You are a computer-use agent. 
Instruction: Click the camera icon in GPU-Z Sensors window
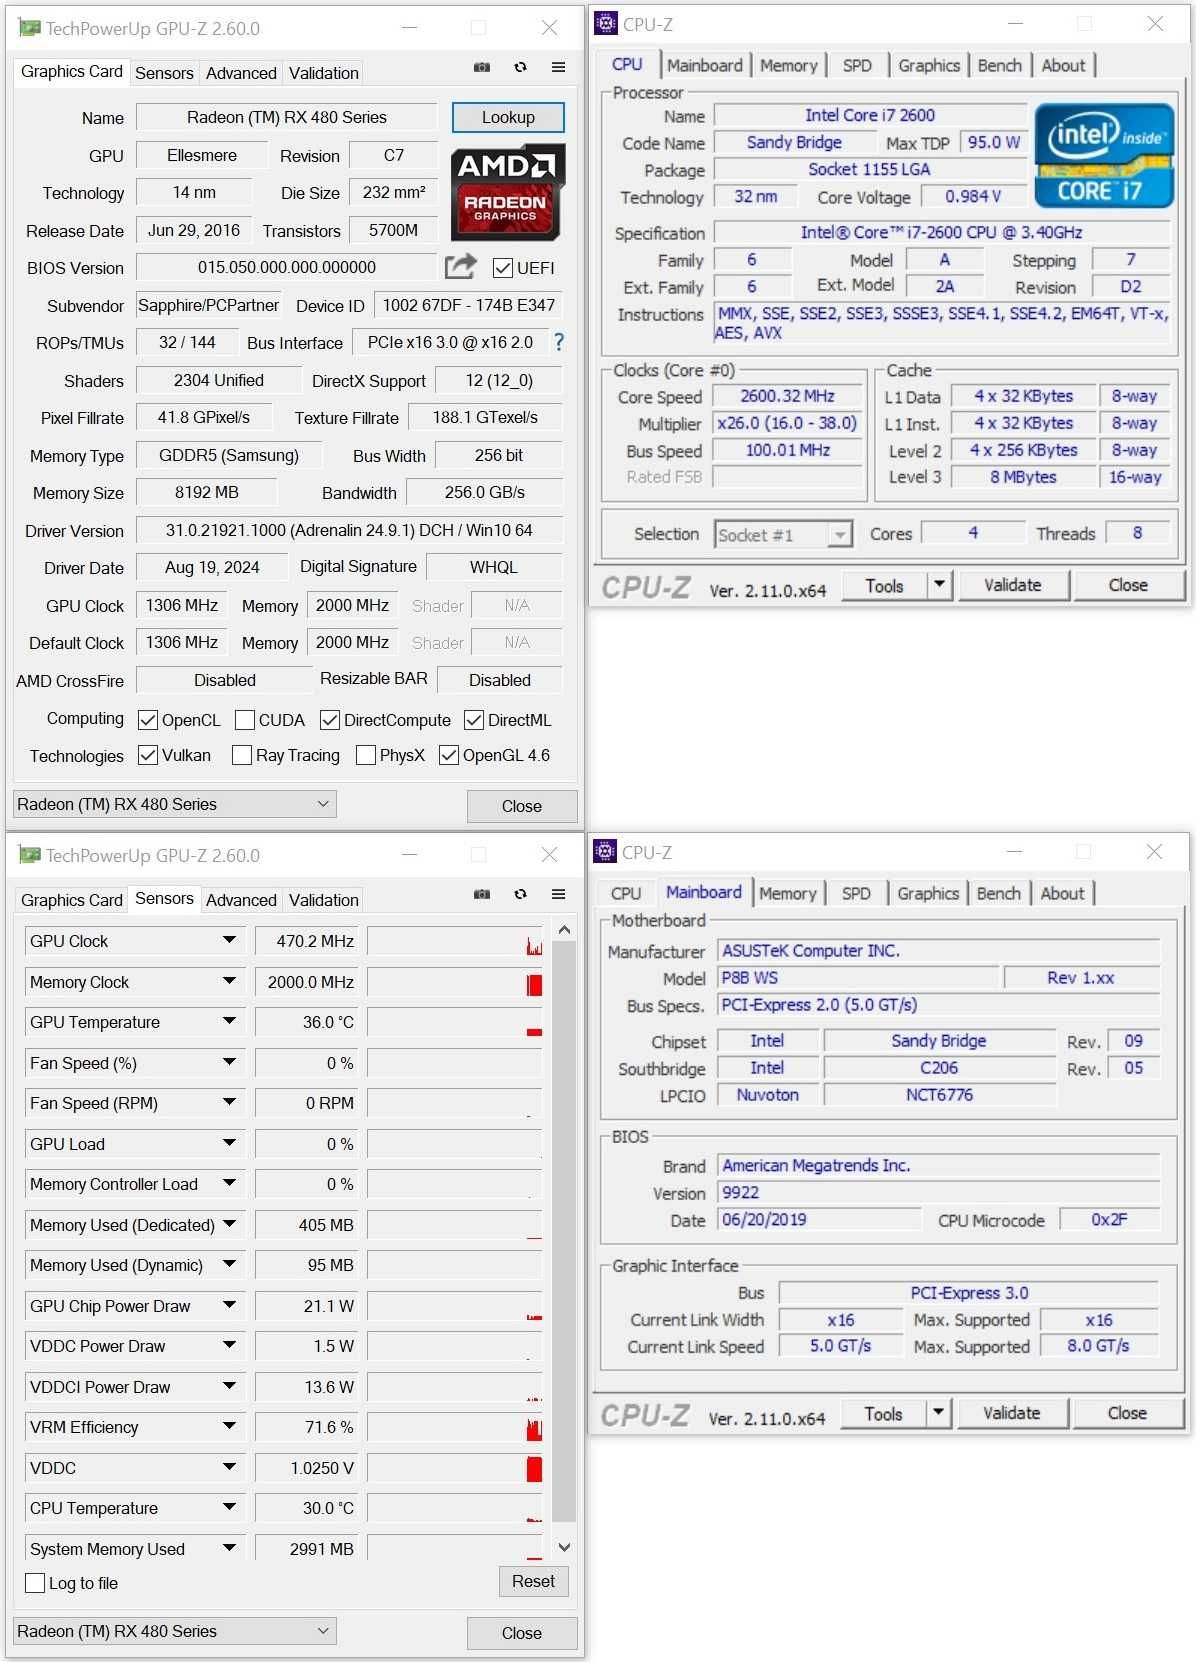click(x=482, y=894)
